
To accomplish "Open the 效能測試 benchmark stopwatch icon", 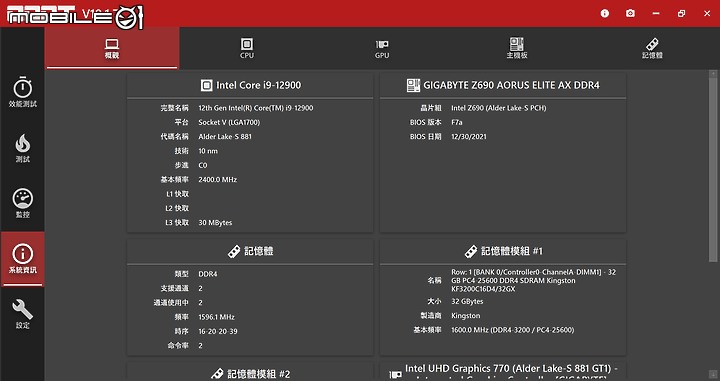I will coord(22,88).
